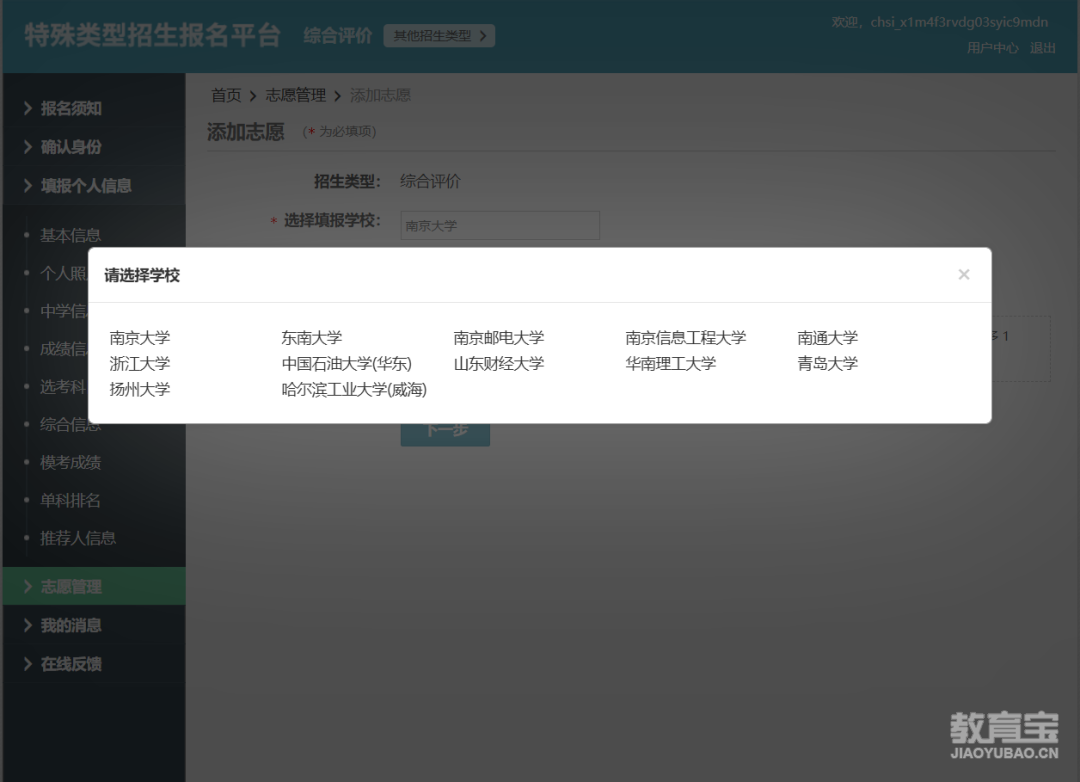Select 中国石油大学(华东)
The image size is (1080, 782).
pyautogui.click(x=346, y=363)
